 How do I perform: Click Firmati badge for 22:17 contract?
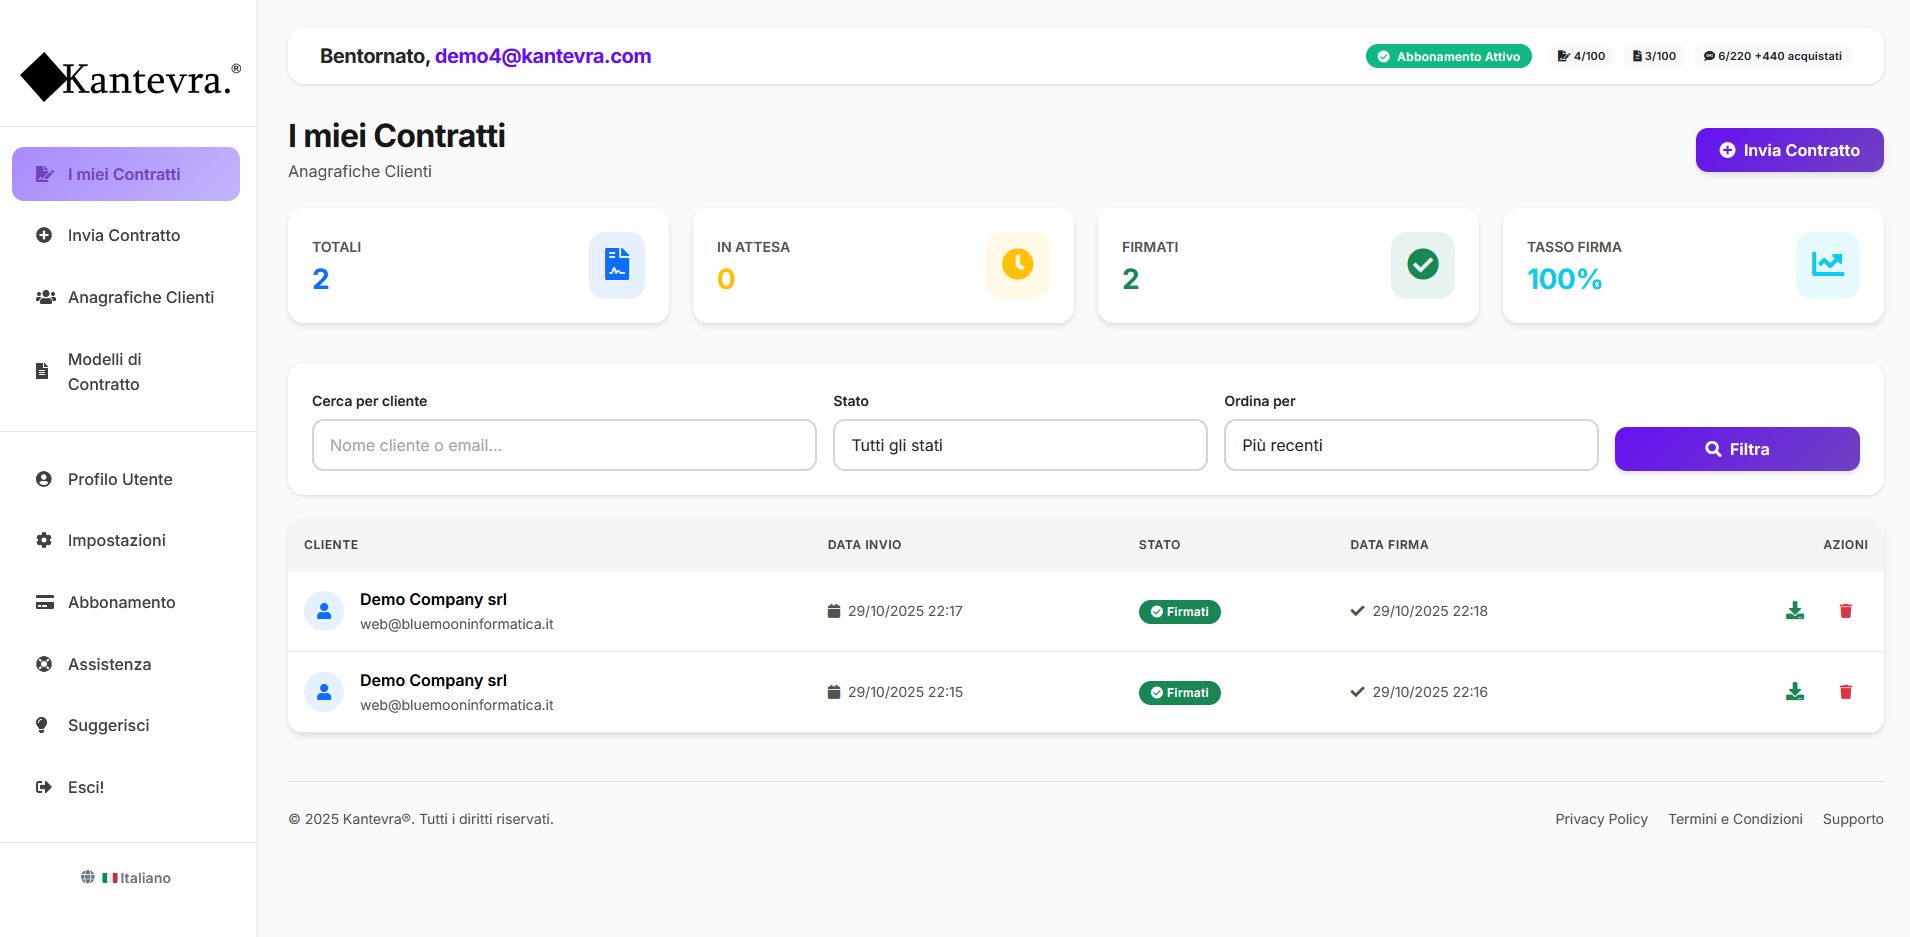pos(1179,611)
